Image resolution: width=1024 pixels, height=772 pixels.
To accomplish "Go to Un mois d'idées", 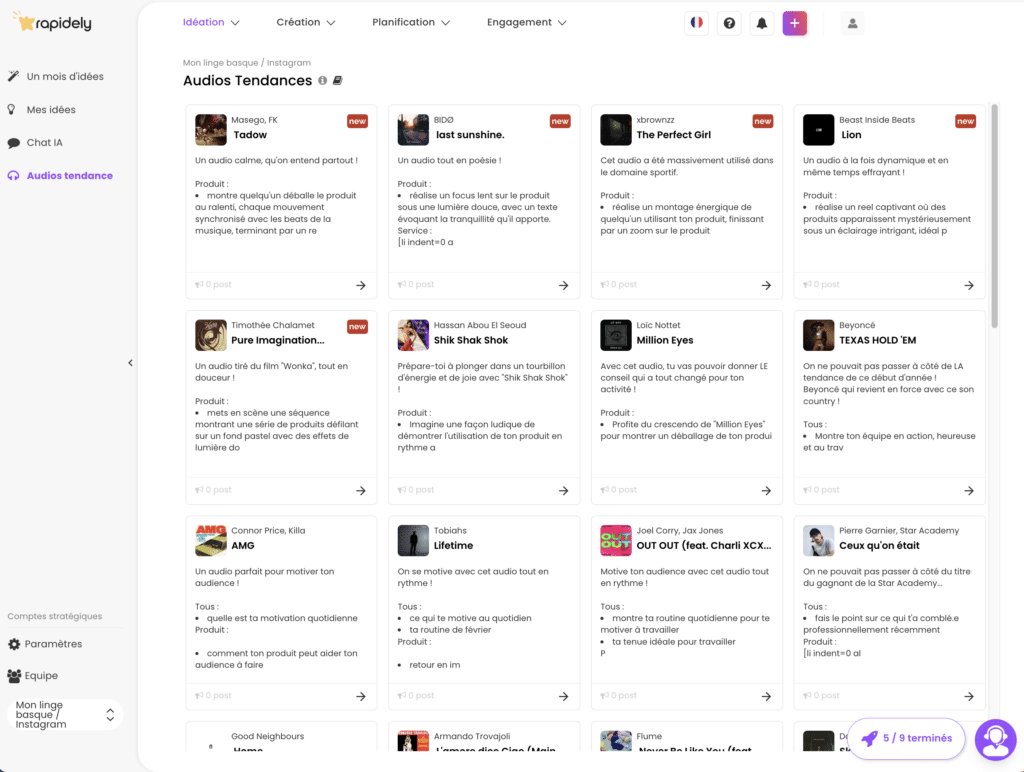I will 64,76.
